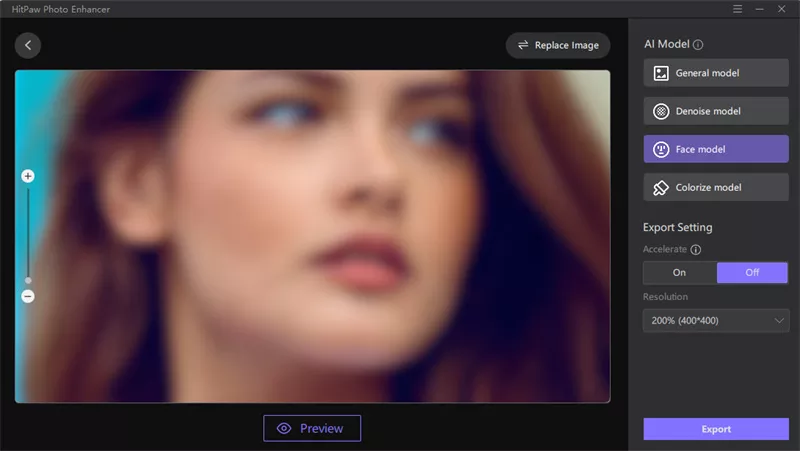Click the info icon beside Accelerate
This screenshot has width=800, height=451.
(695, 249)
